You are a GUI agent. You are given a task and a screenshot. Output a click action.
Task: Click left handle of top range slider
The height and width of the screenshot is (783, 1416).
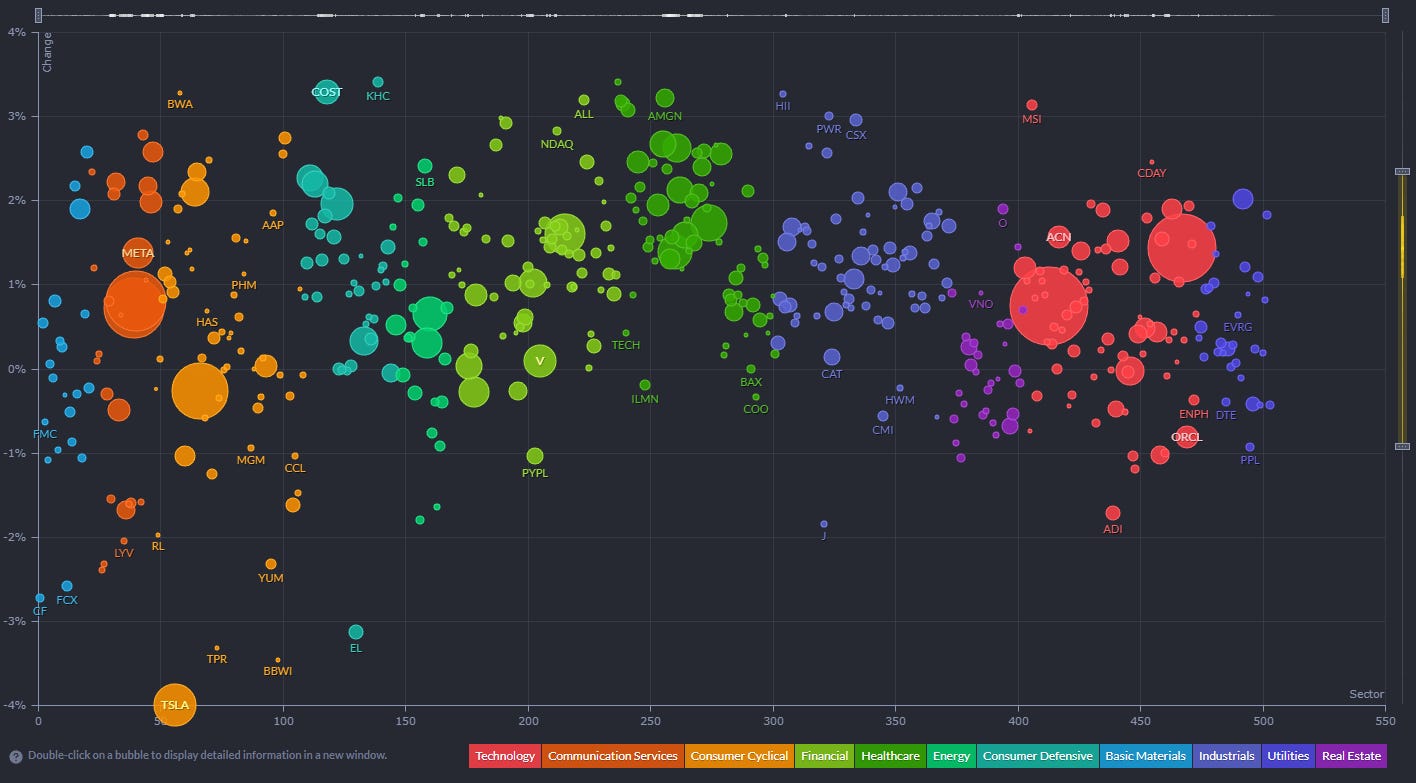coord(38,15)
